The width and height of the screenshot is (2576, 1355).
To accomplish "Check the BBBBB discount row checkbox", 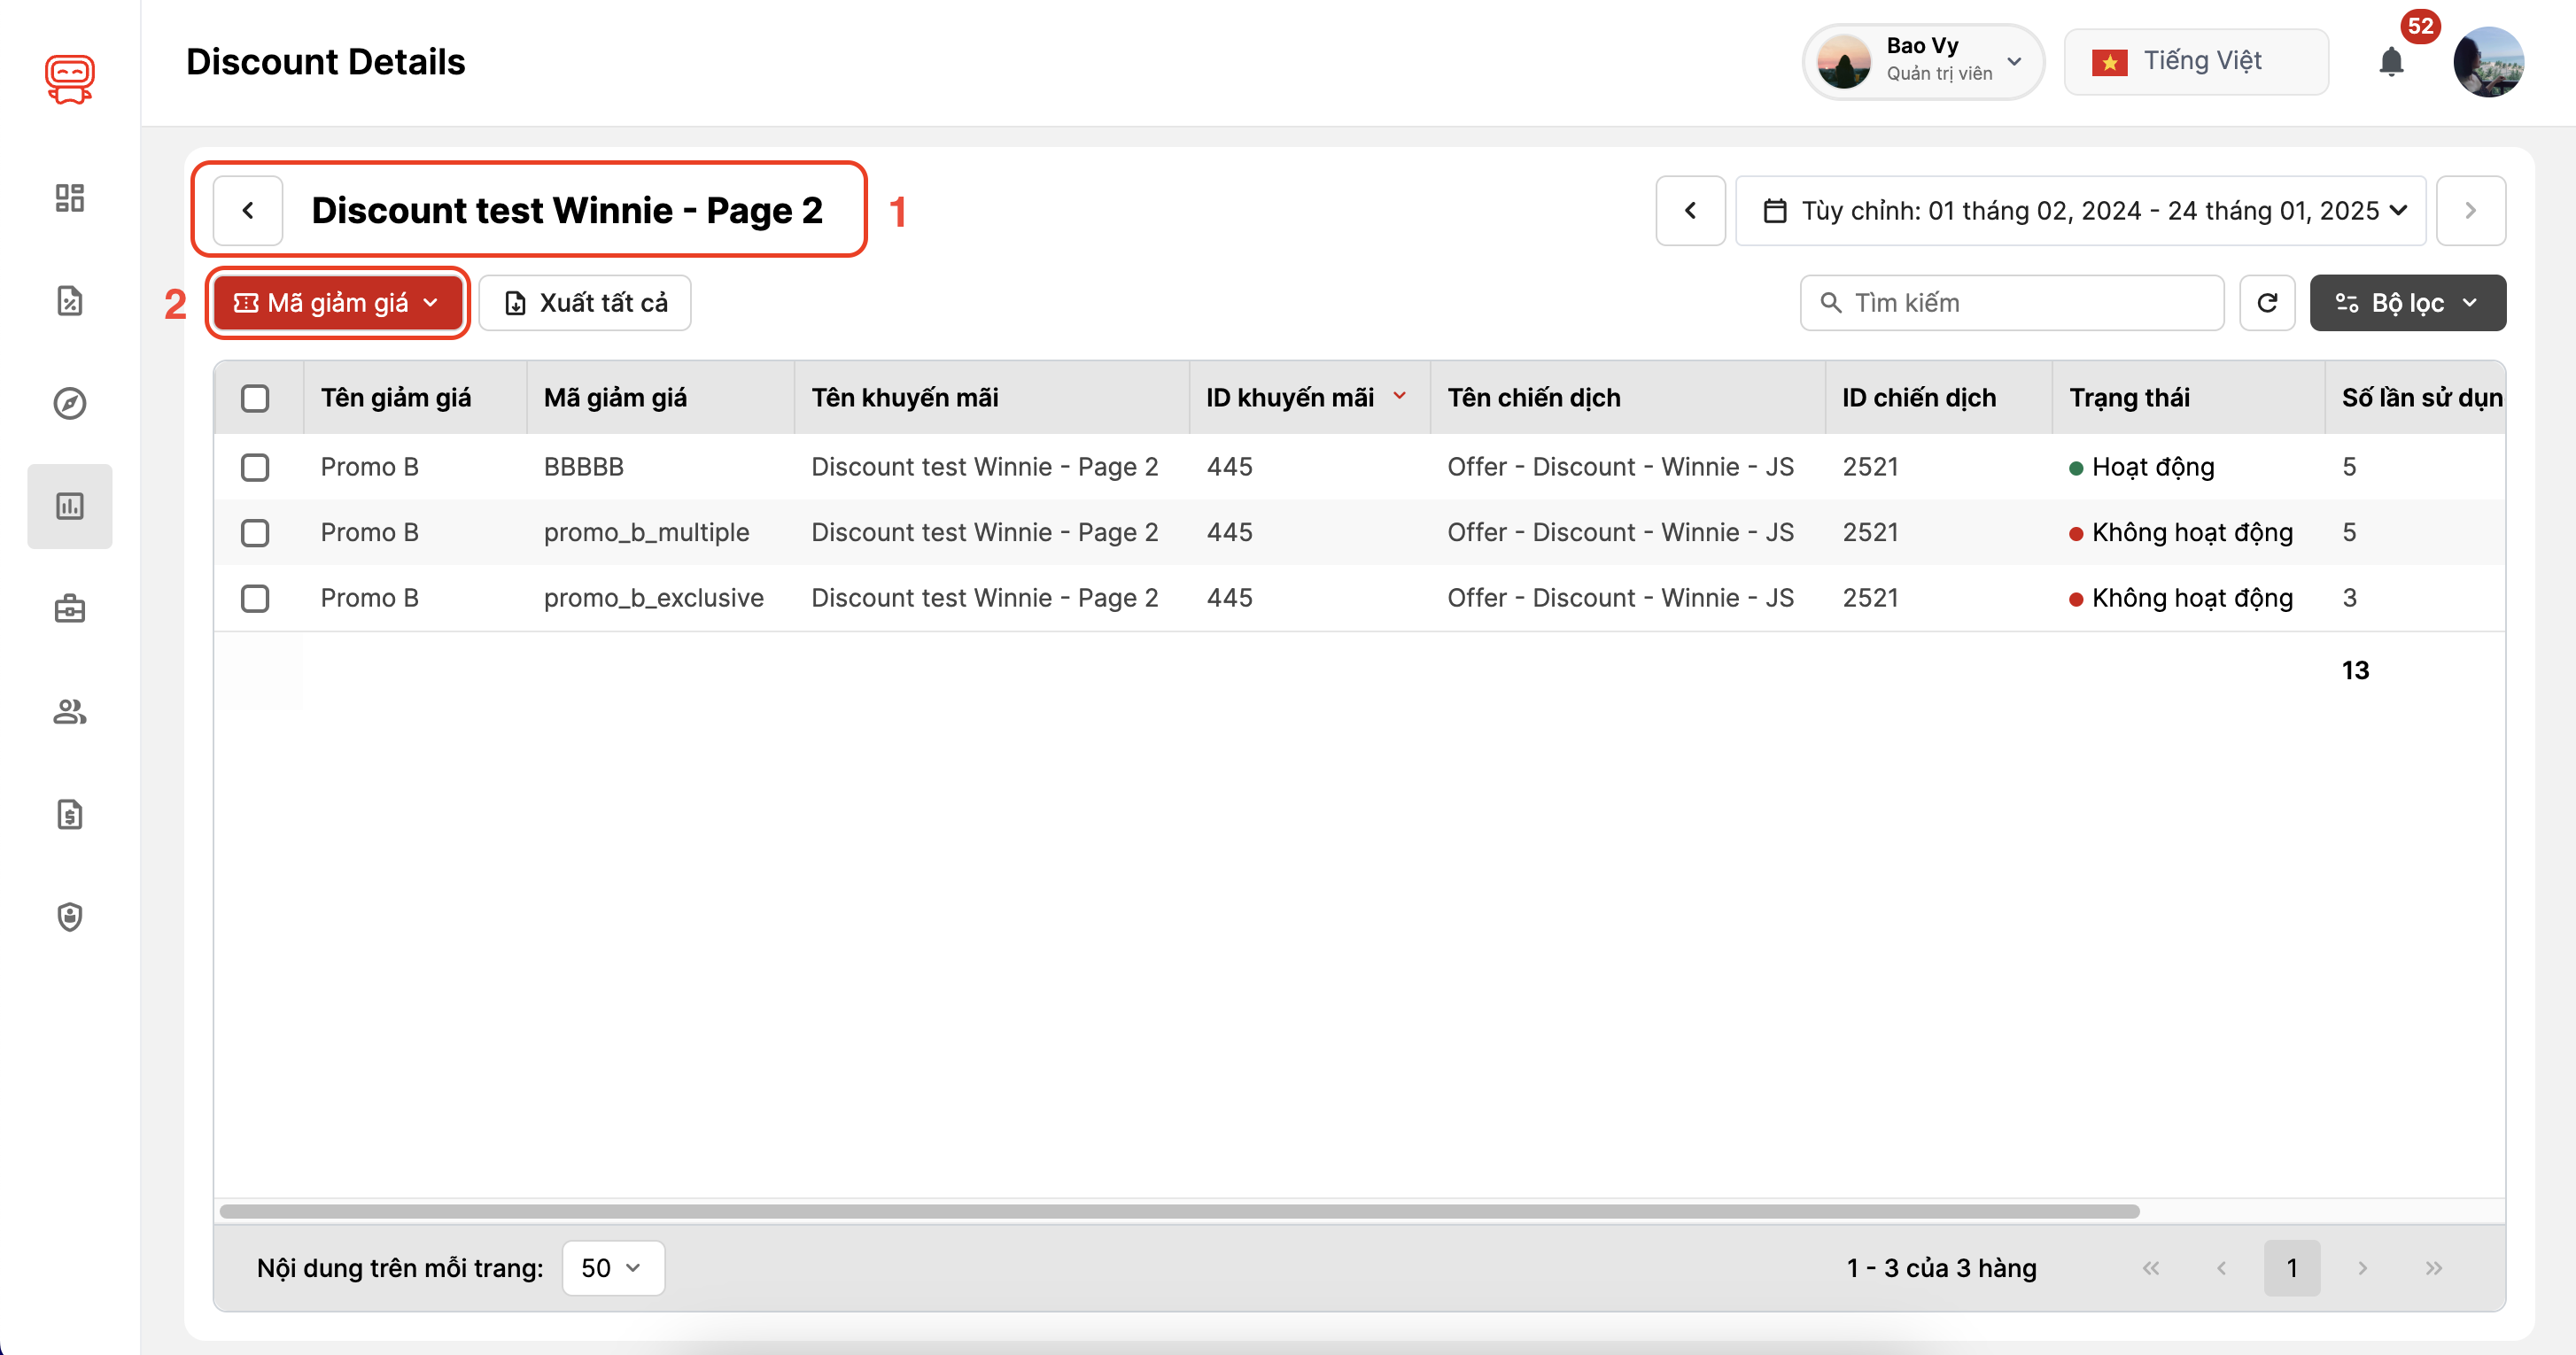I will 255,467.
